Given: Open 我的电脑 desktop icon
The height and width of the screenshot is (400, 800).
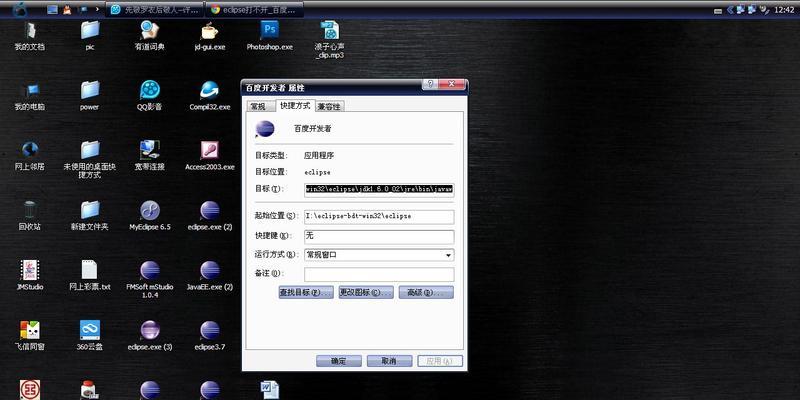Looking at the screenshot, I should coord(30,95).
